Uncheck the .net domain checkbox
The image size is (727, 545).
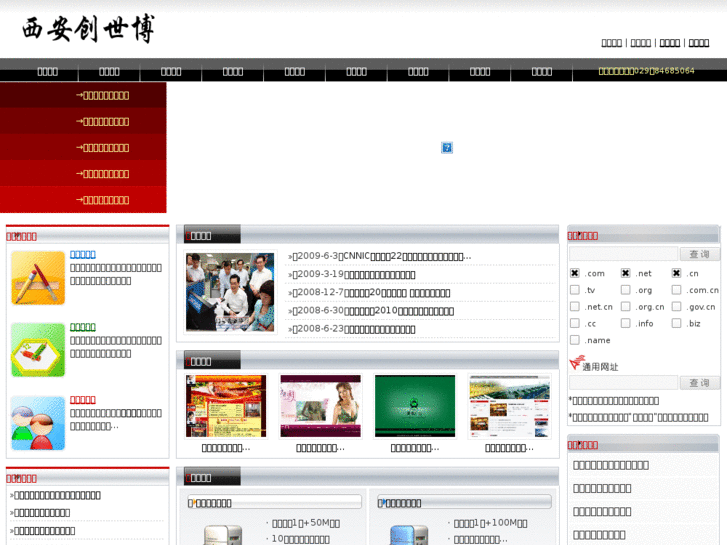[x=625, y=273]
